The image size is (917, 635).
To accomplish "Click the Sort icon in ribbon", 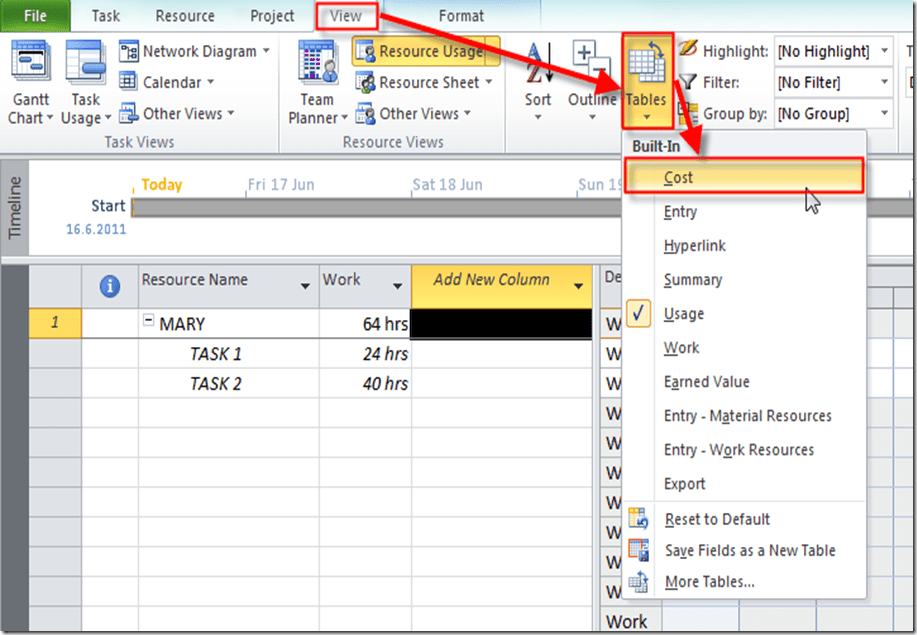I will click(538, 77).
